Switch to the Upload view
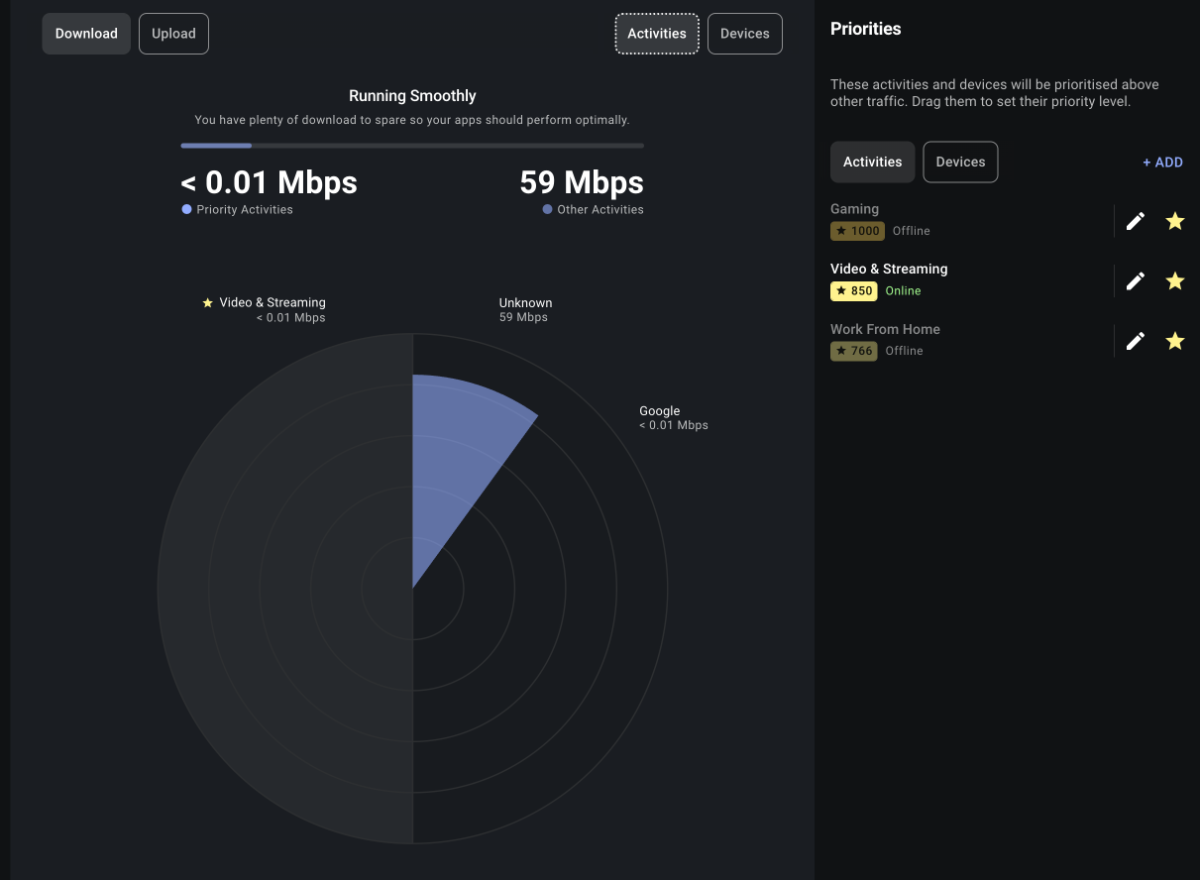Screen dimensions: 1200x880 click(x=173, y=33)
